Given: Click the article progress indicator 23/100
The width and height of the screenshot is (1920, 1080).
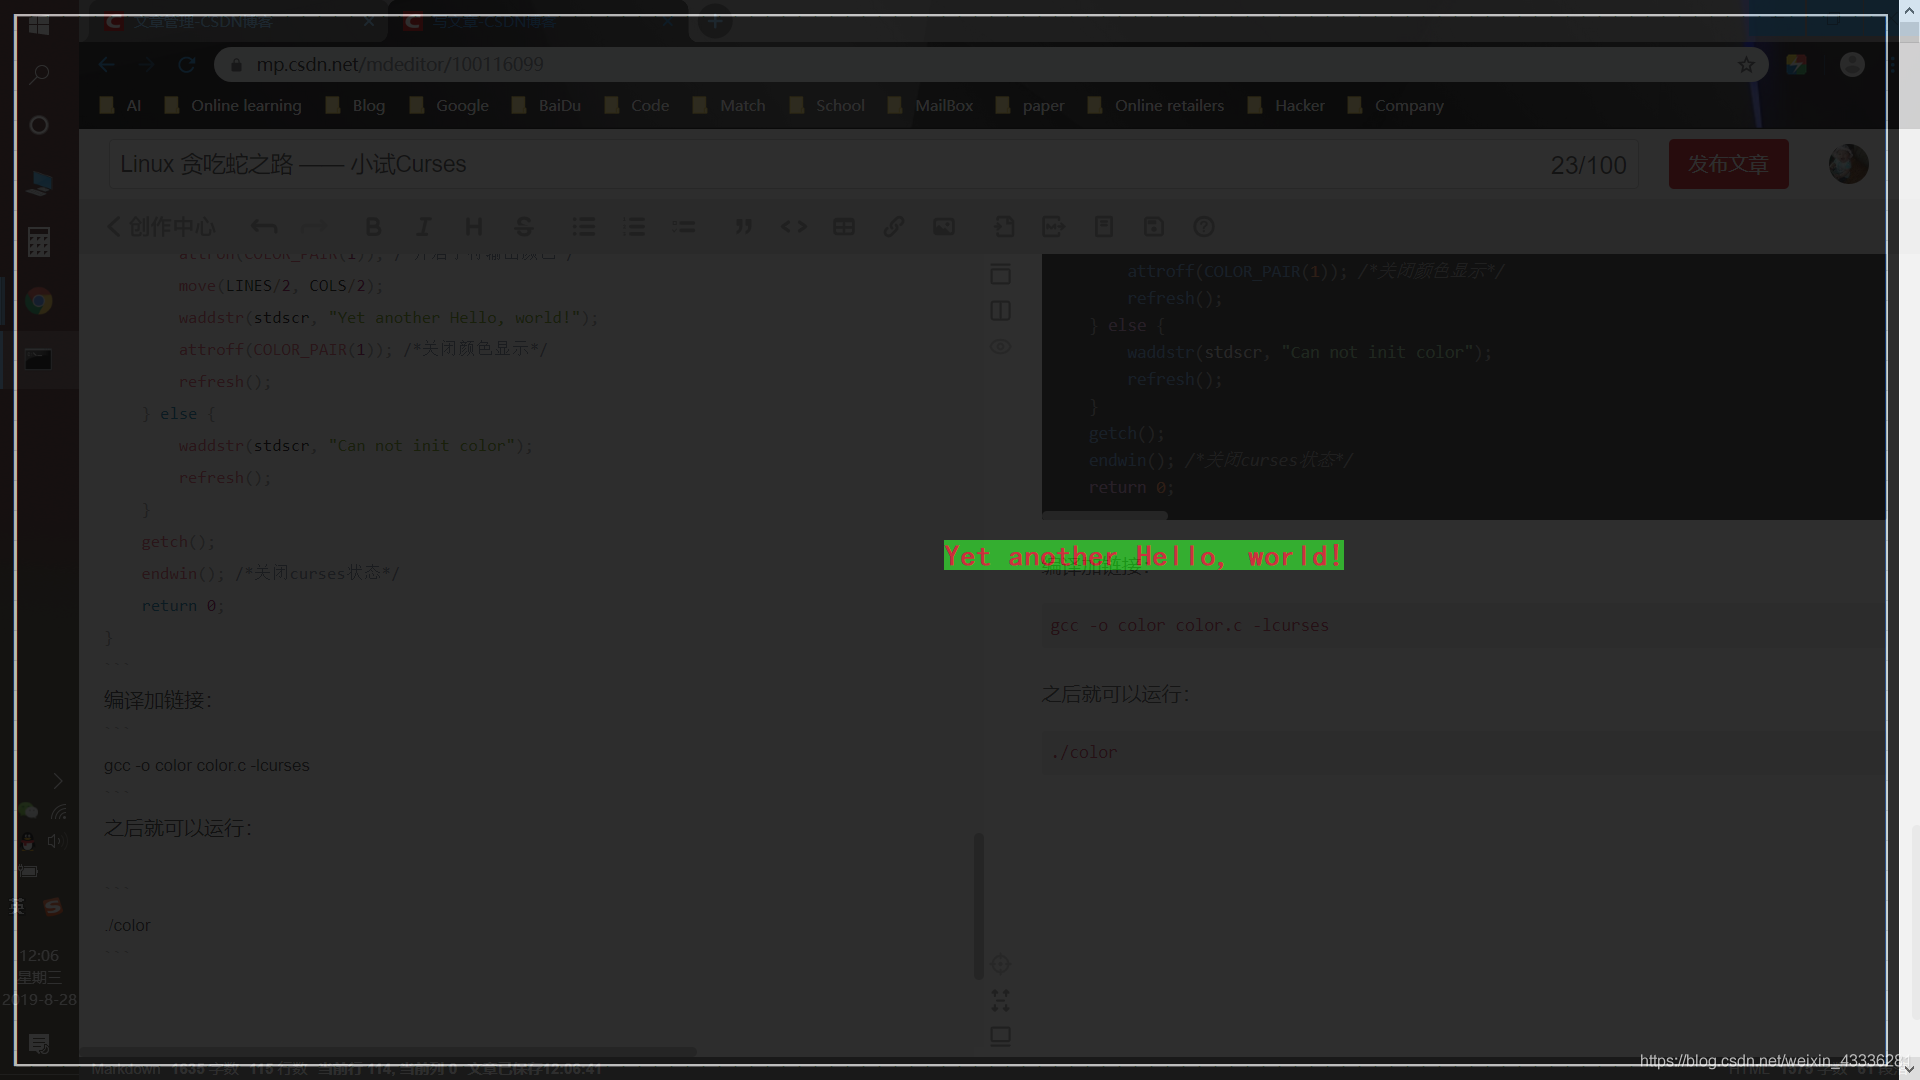Looking at the screenshot, I should click(1588, 164).
